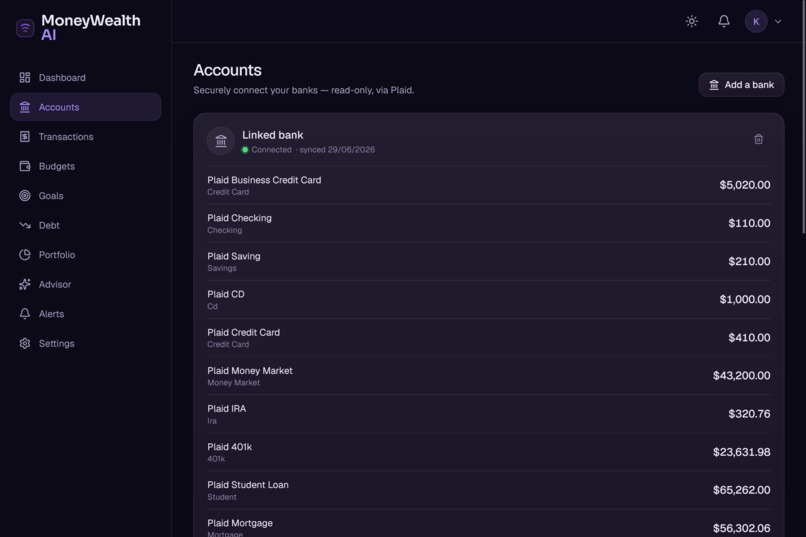
Task: Navigate to Goals
Action: click(x=85, y=196)
